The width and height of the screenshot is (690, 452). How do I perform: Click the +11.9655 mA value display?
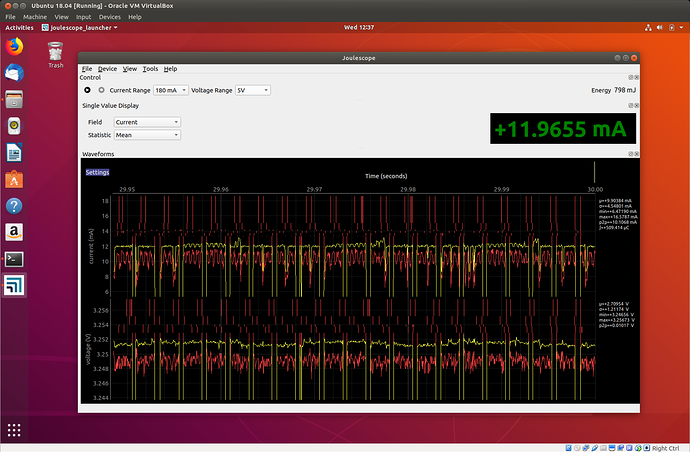(563, 129)
